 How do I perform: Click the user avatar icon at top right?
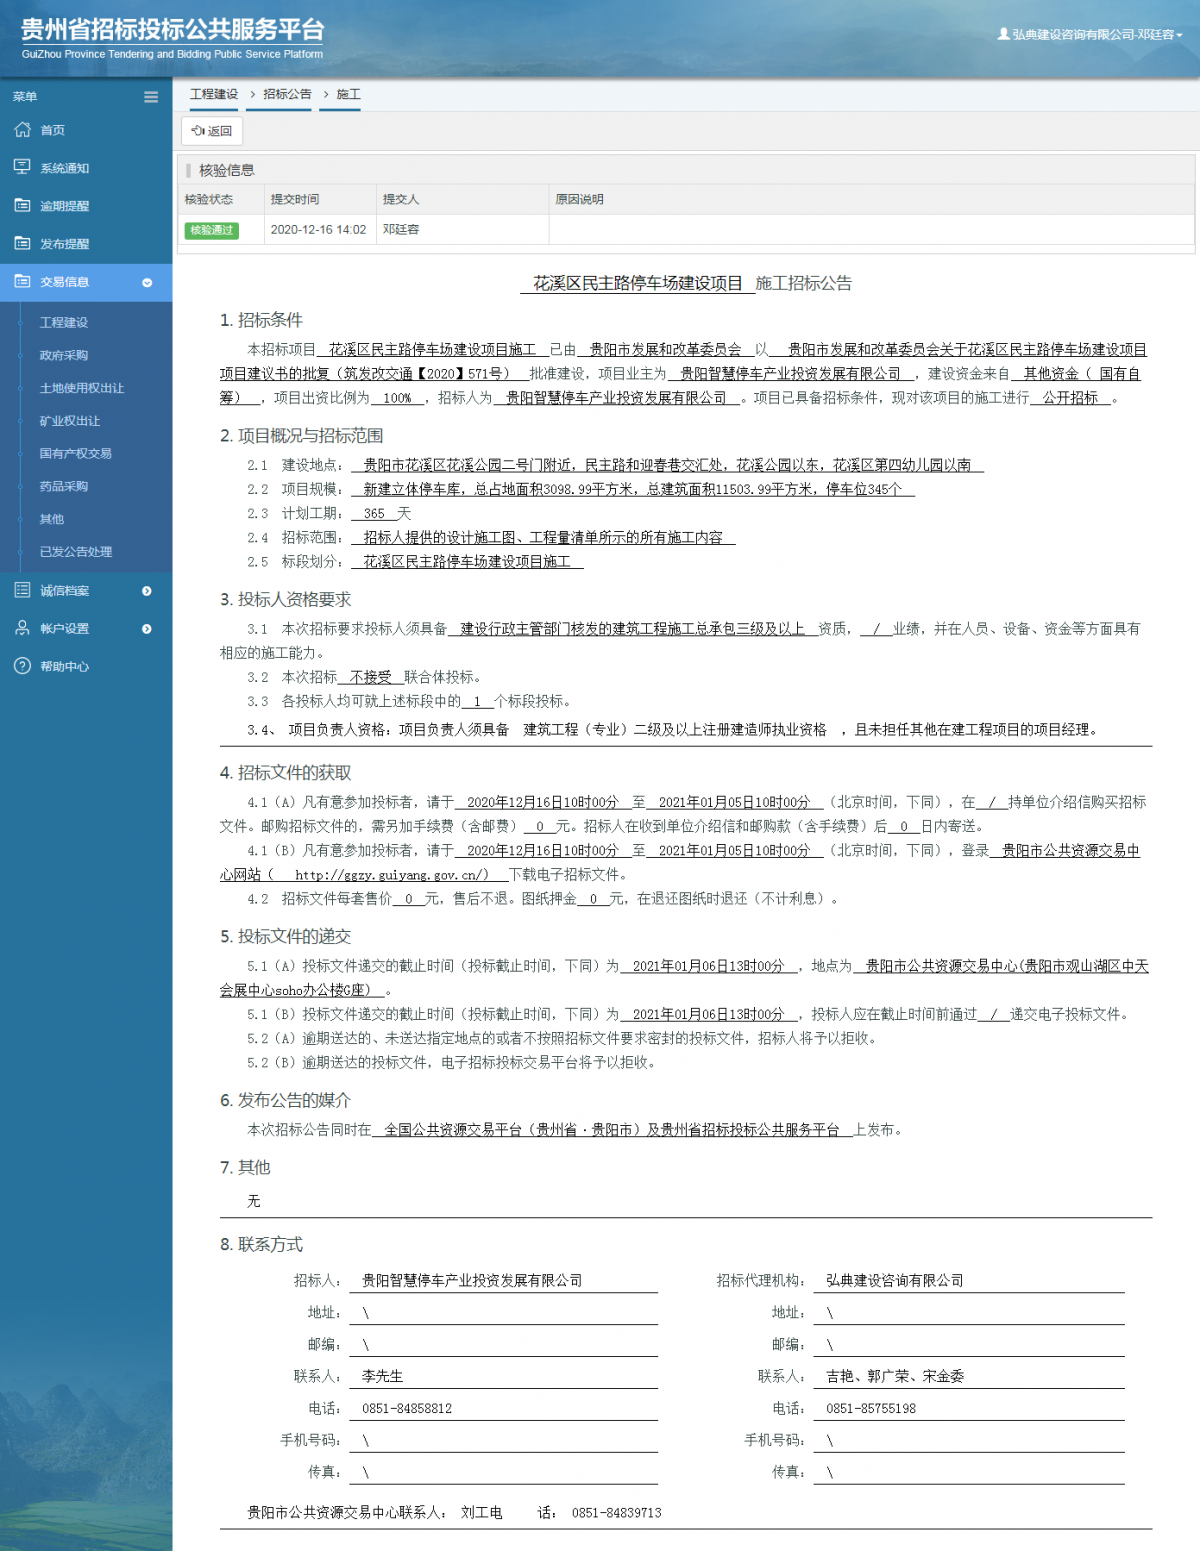[x=1003, y=33]
